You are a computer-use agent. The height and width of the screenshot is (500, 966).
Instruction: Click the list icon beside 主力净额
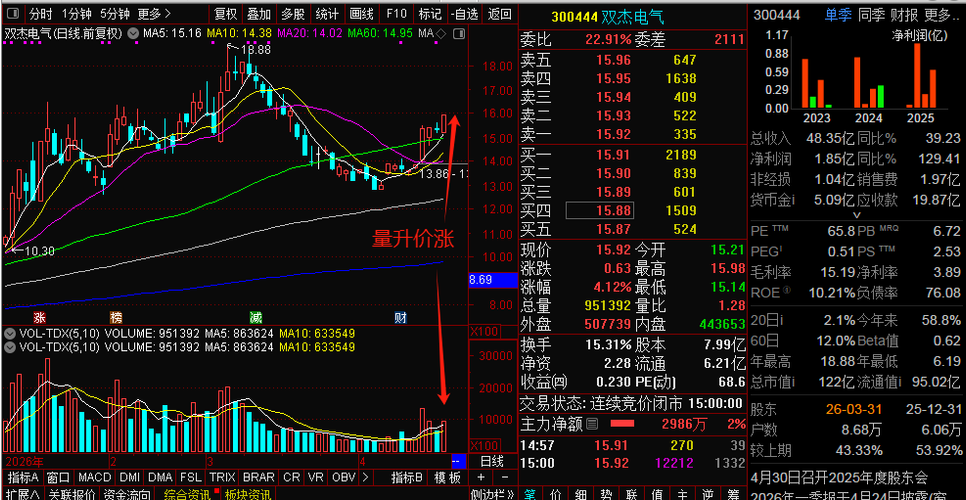coord(591,424)
